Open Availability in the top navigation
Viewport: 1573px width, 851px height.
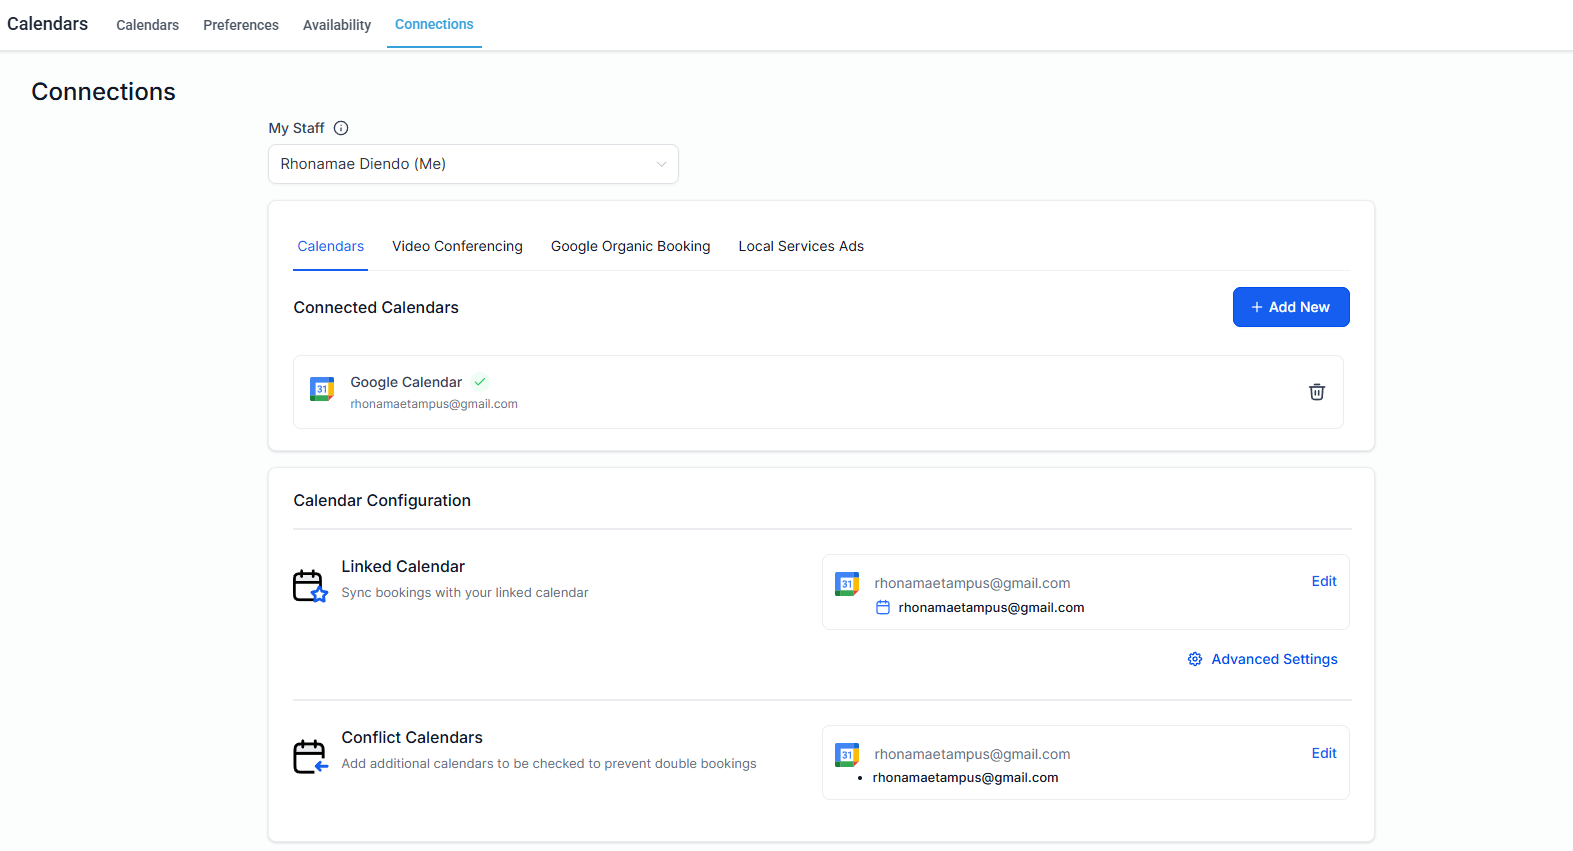(337, 25)
